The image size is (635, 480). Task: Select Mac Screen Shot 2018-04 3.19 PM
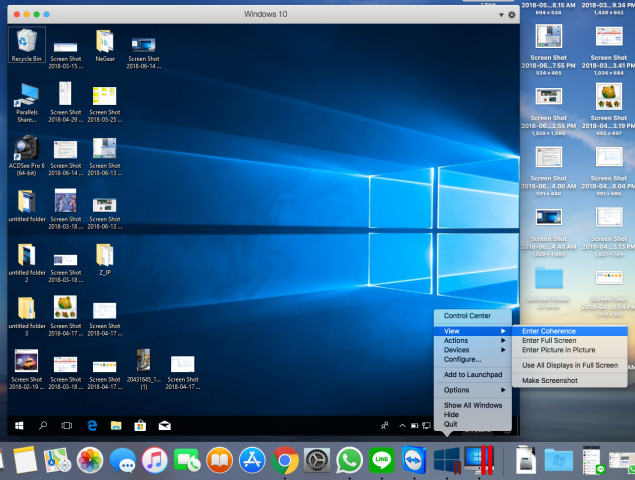click(609, 96)
